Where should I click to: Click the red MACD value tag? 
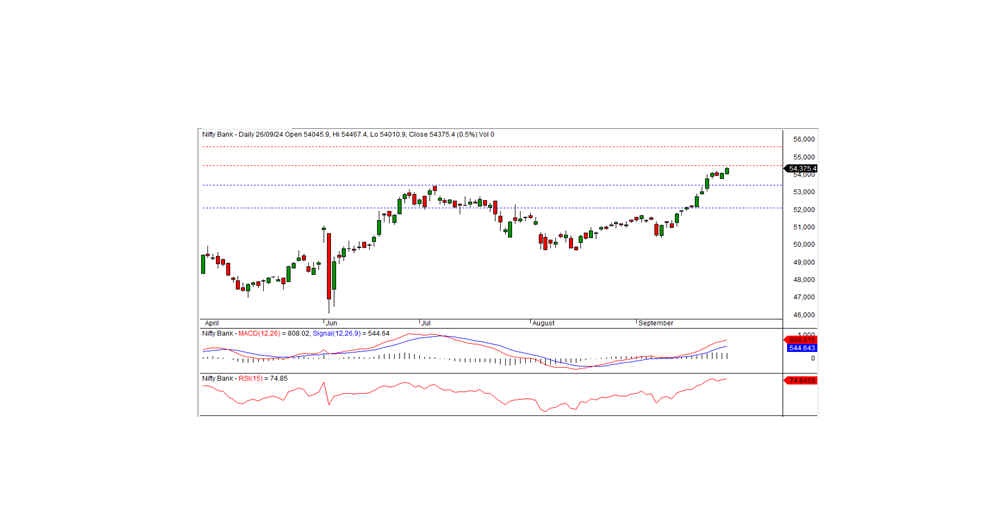802,340
